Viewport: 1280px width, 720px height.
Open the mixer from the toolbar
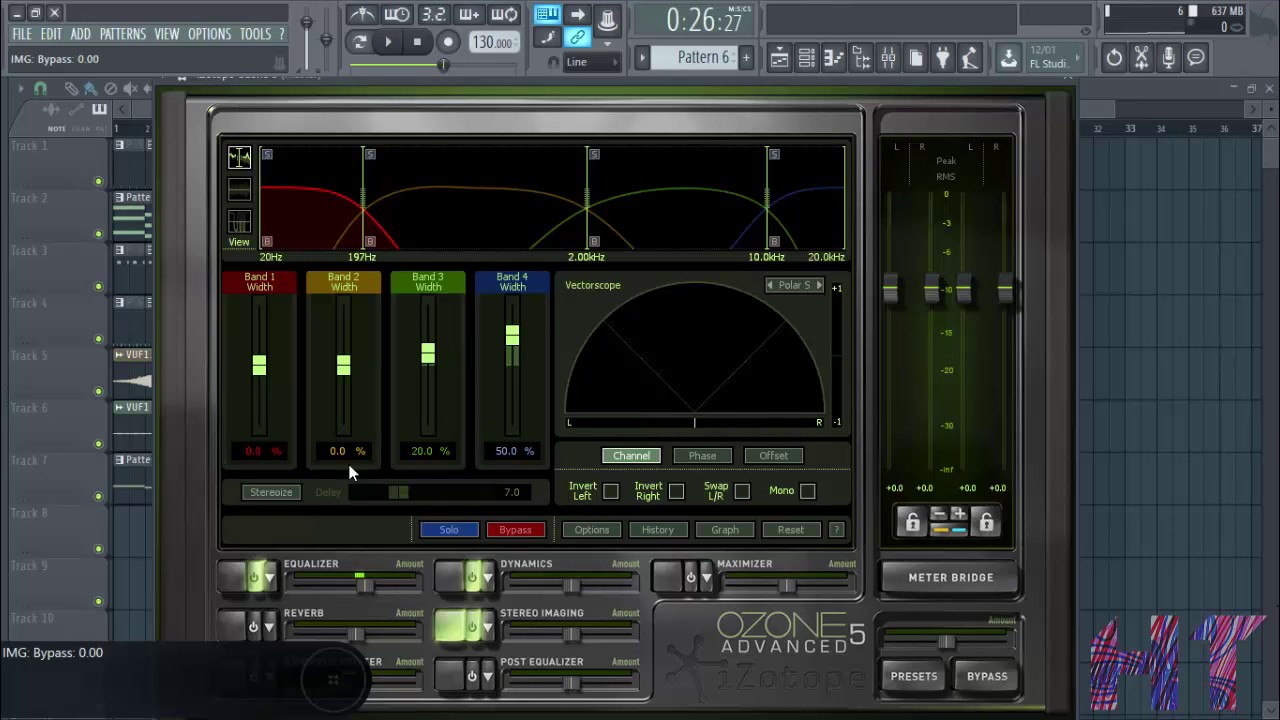(888, 58)
